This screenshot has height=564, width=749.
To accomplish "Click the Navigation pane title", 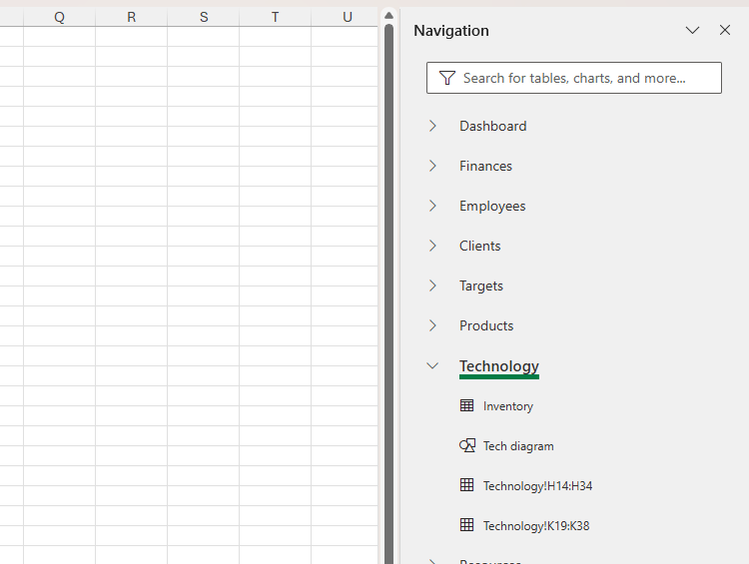I will 451,31.
